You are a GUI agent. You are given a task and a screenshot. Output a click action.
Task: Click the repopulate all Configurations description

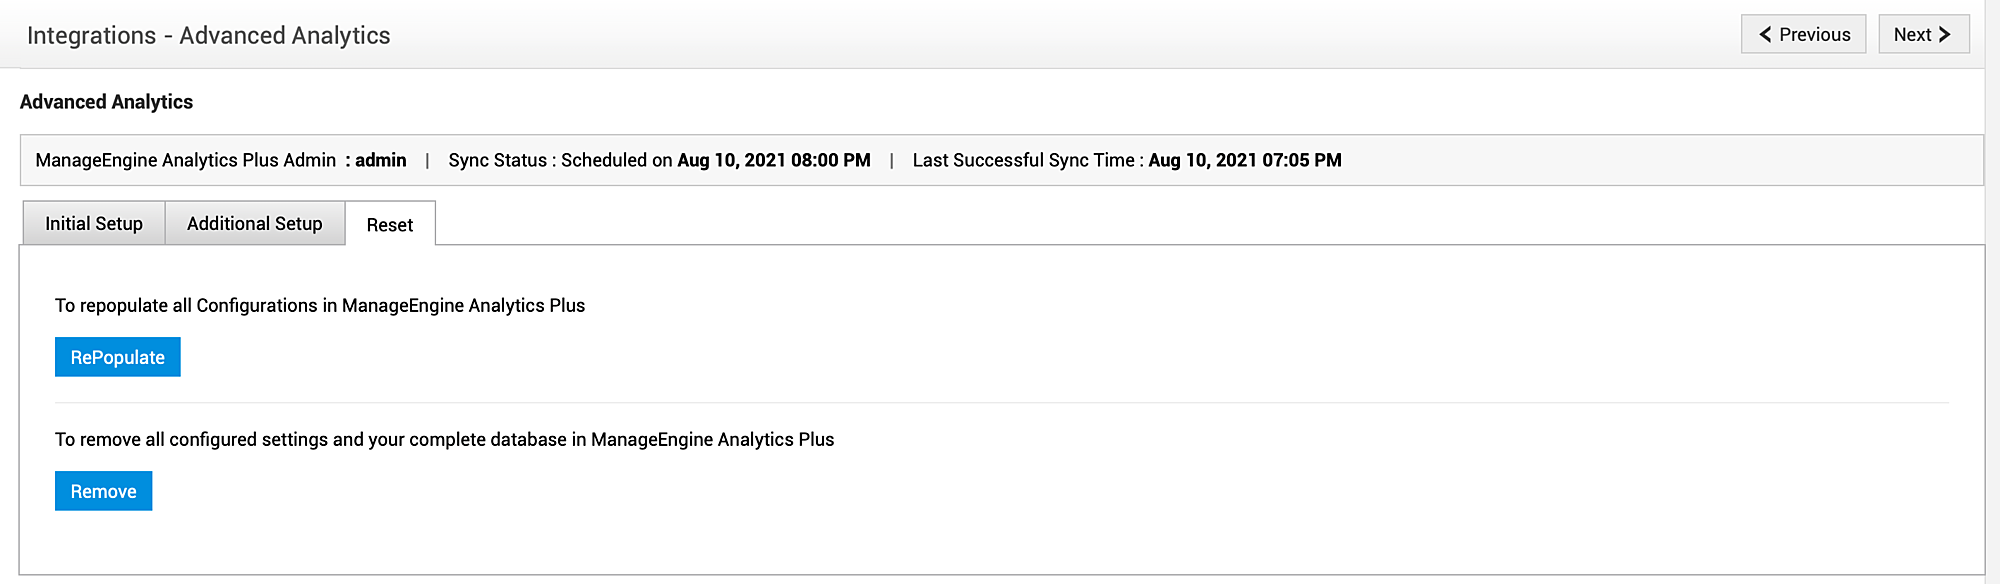[320, 306]
